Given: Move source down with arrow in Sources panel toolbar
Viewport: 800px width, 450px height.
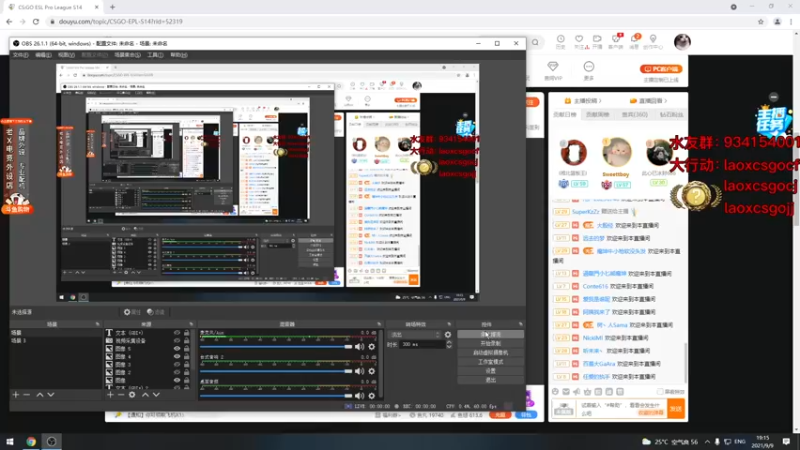Looking at the screenshot, I should [x=156, y=395].
